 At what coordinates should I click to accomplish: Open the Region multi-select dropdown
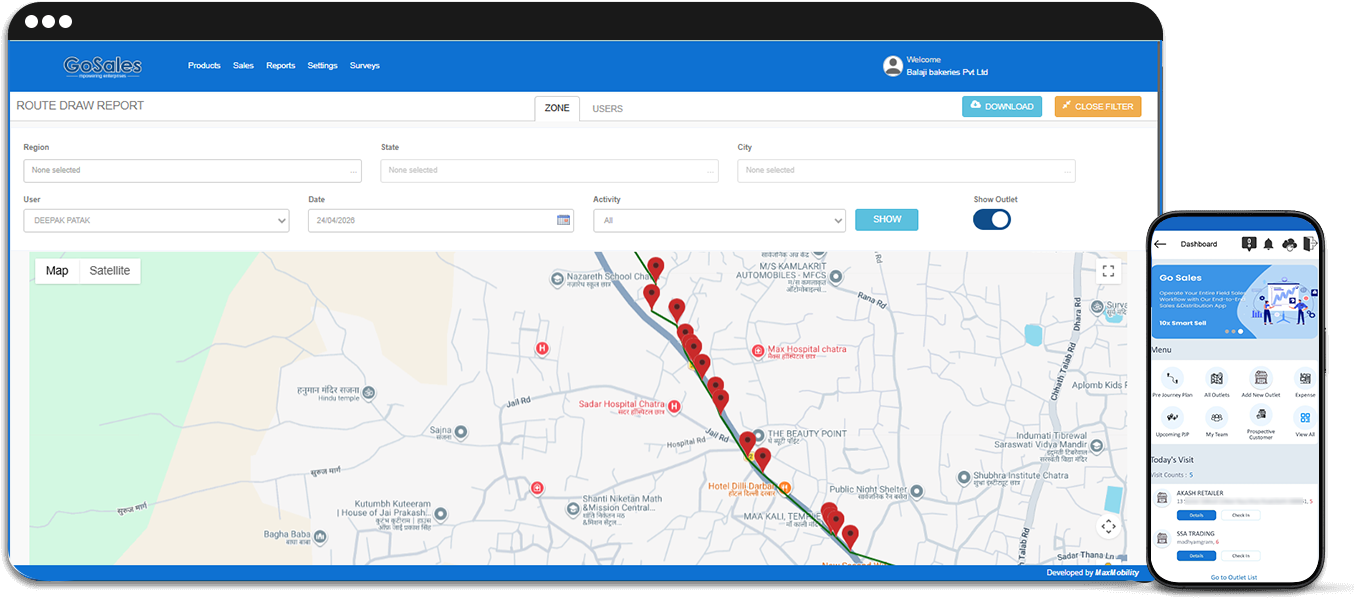(192, 170)
